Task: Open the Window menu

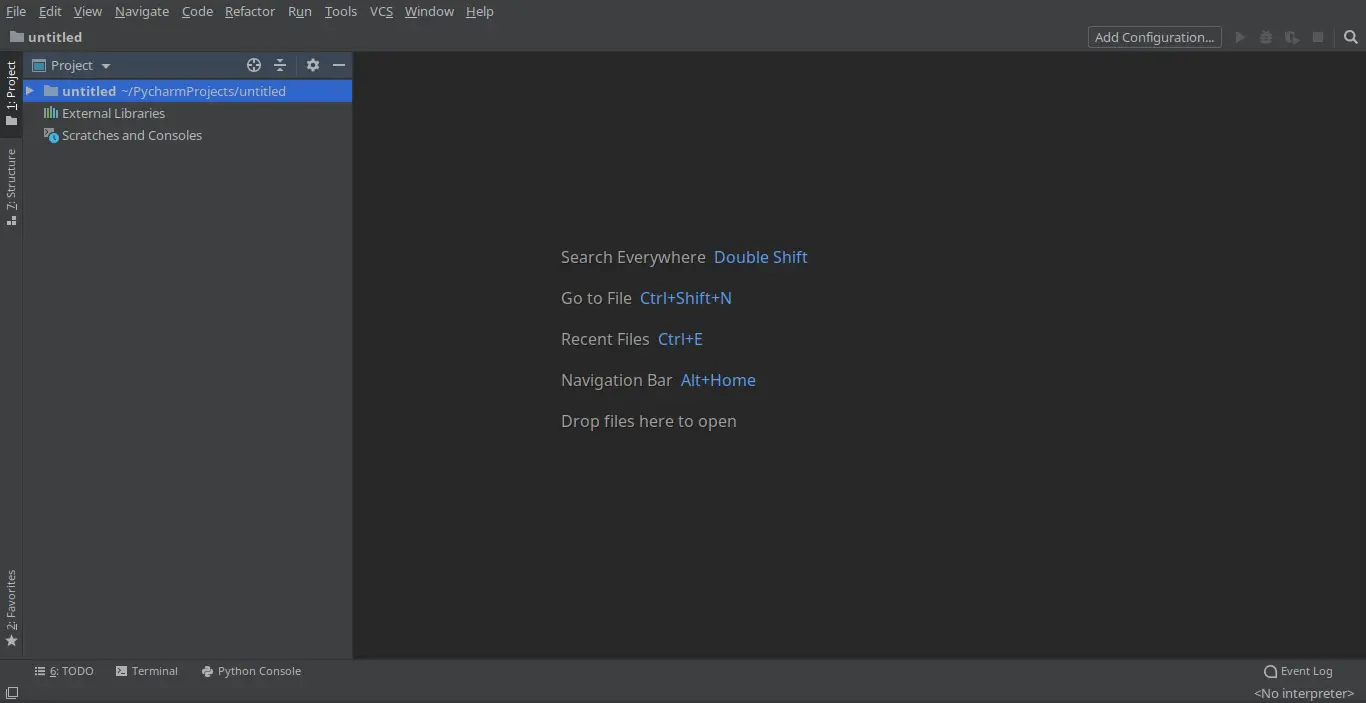Action: tap(429, 11)
